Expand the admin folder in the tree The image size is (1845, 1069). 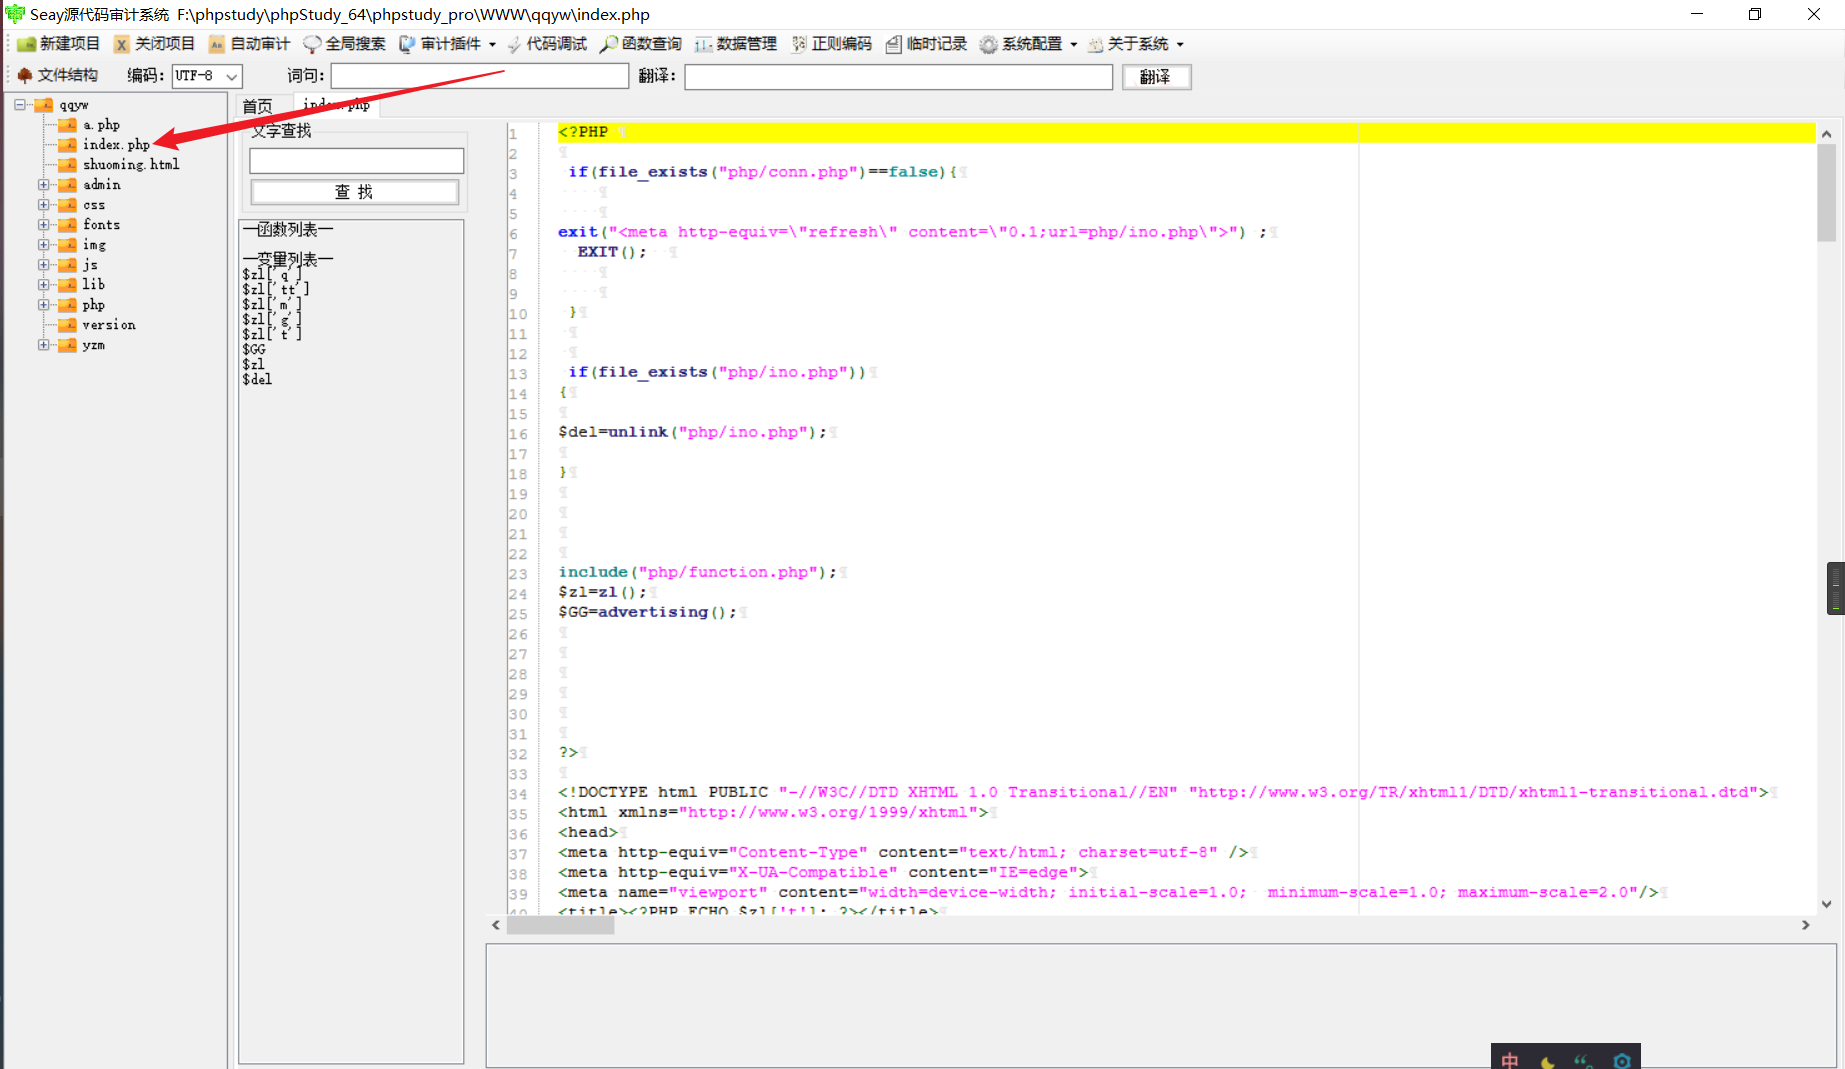(x=43, y=184)
